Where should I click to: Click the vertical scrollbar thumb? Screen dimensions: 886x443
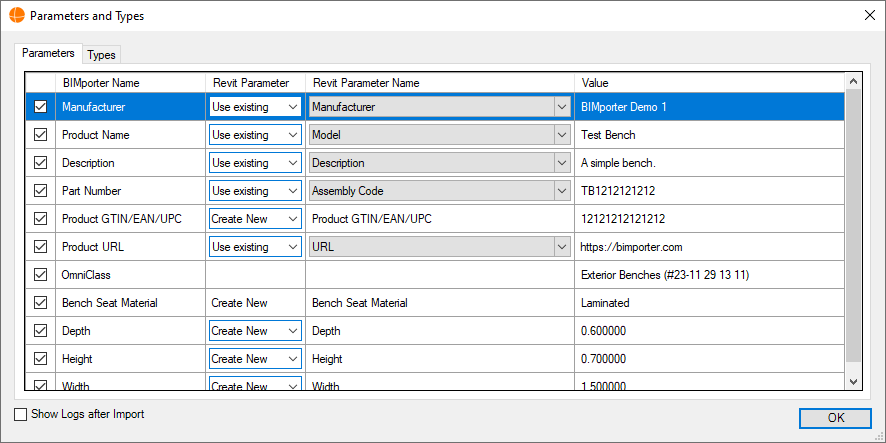(853, 226)
